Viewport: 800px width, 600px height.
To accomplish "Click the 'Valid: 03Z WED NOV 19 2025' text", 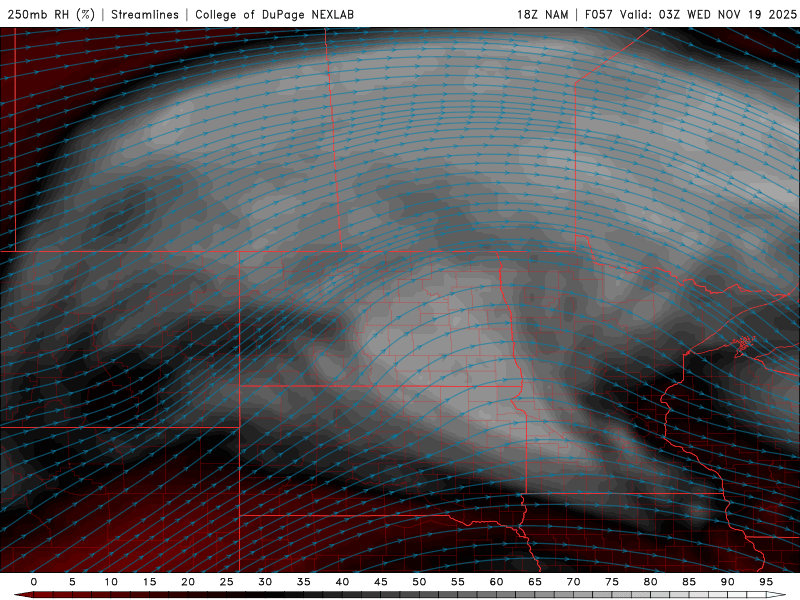I will pyautogui.click(x=708, y=14).
